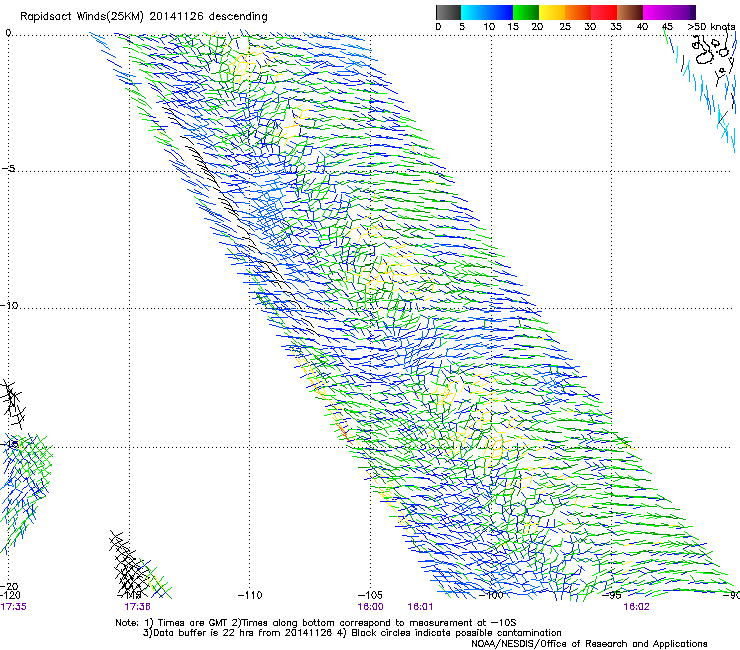This screenshot has width=740, height=650.
Task: Click the -110 longitude label
Action: [250, 595]
